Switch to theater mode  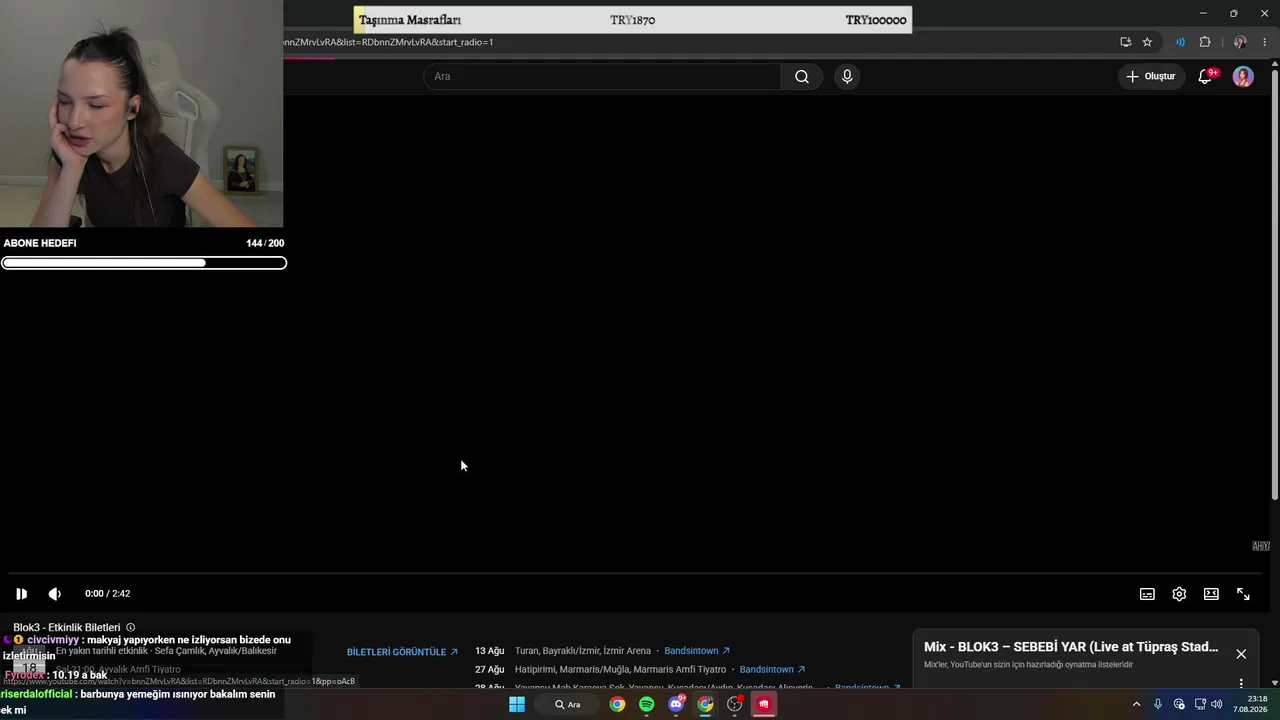click(x=1211, y=594)
